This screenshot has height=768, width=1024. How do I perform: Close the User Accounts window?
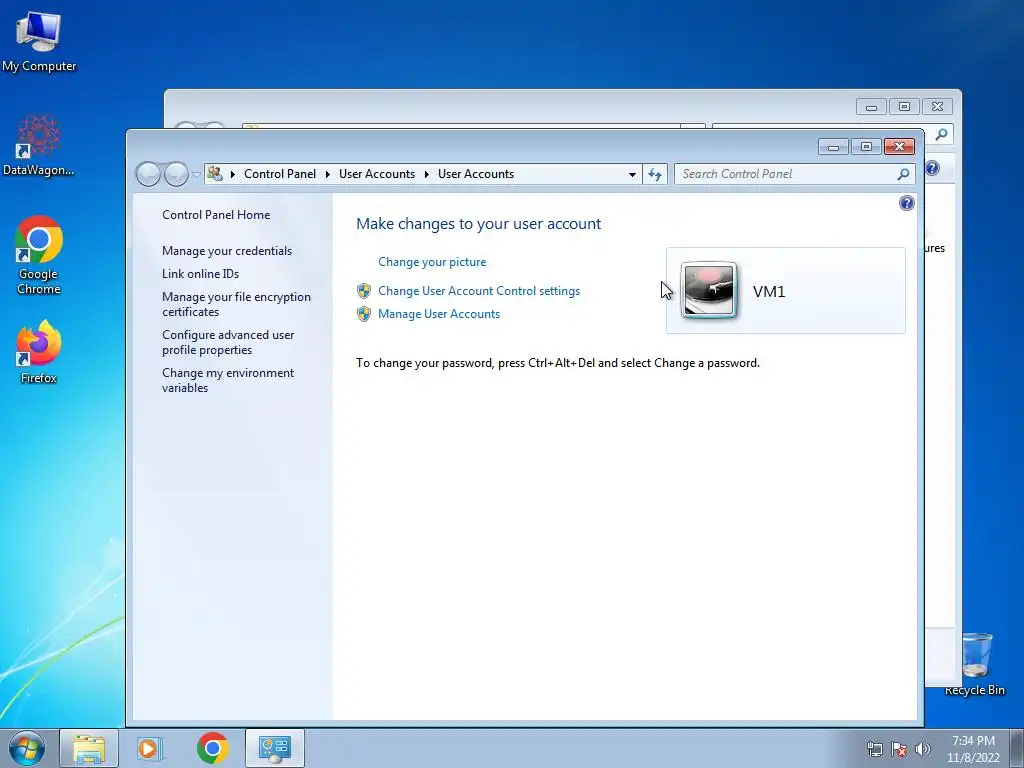coord(899,147)
